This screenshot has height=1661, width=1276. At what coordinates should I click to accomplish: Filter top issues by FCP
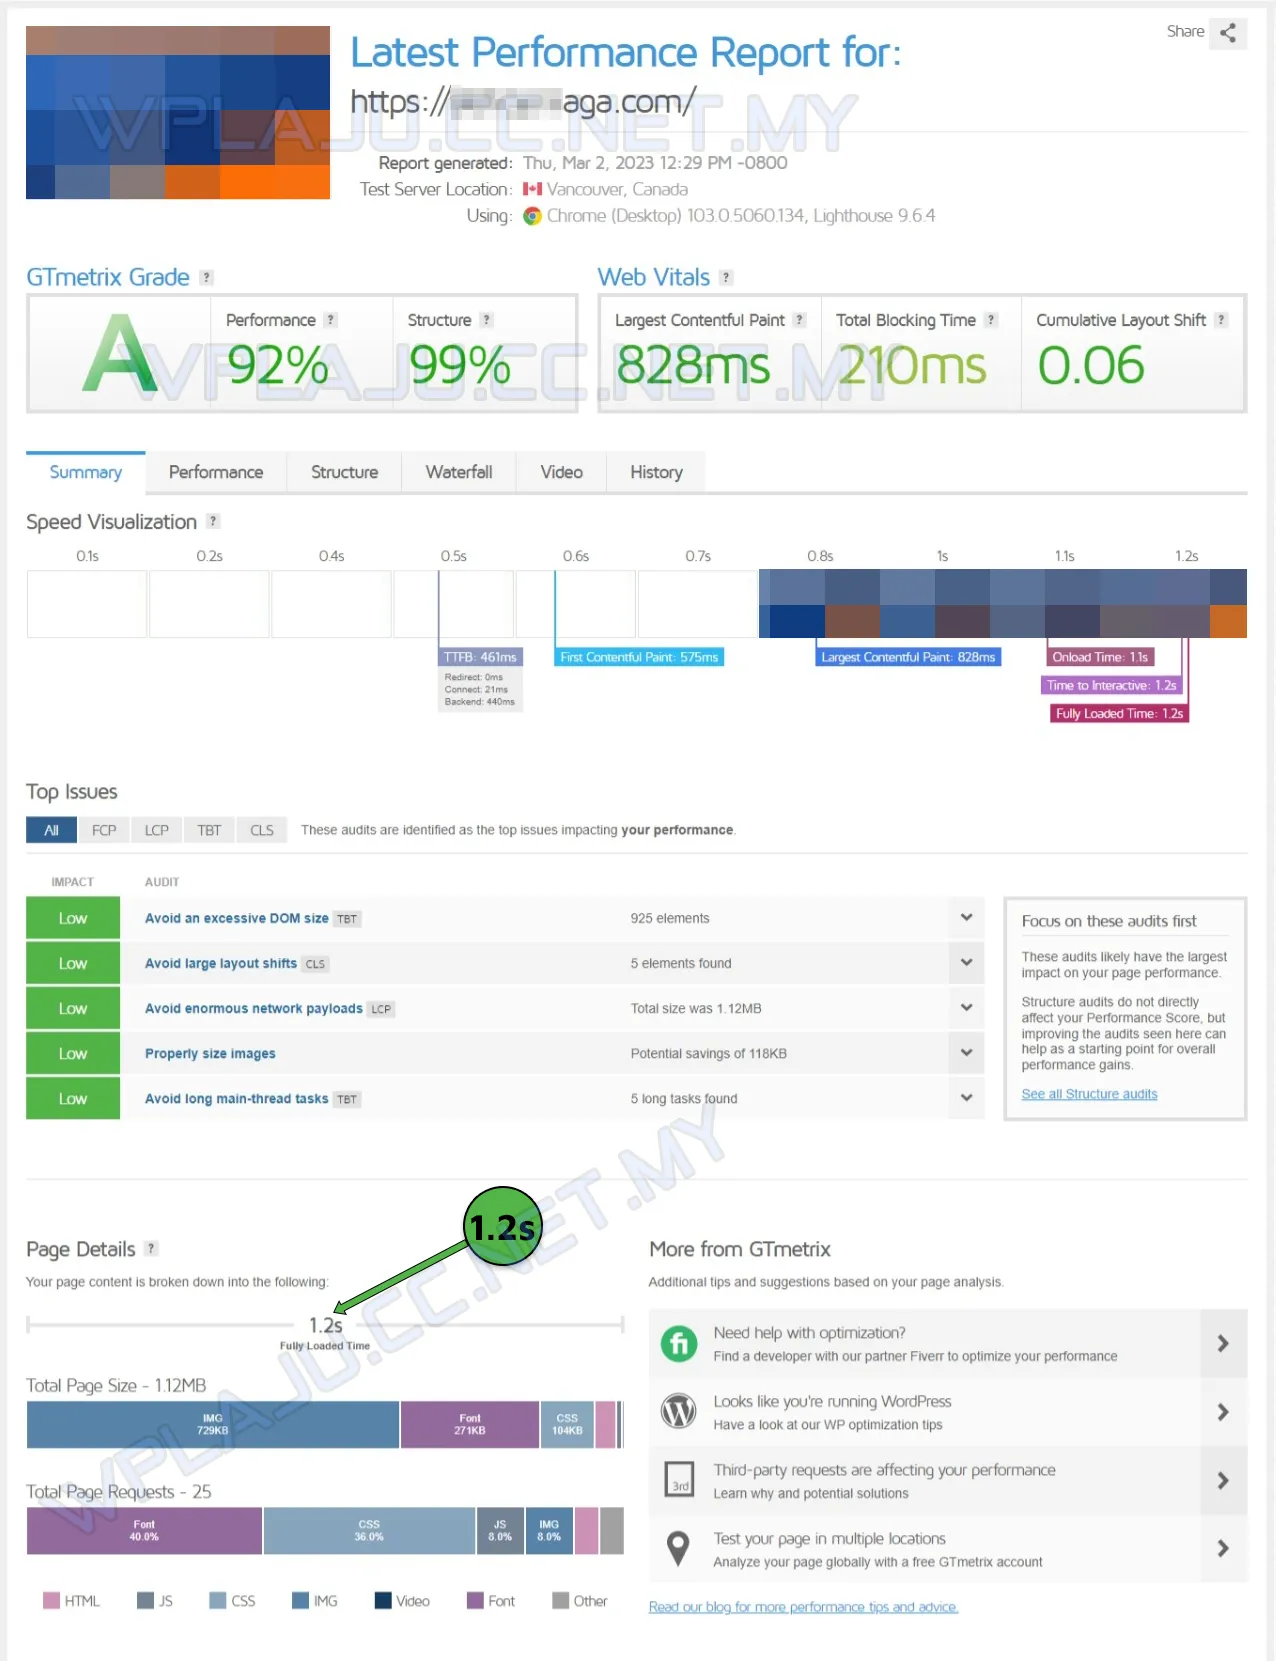[x=104, y=830]
